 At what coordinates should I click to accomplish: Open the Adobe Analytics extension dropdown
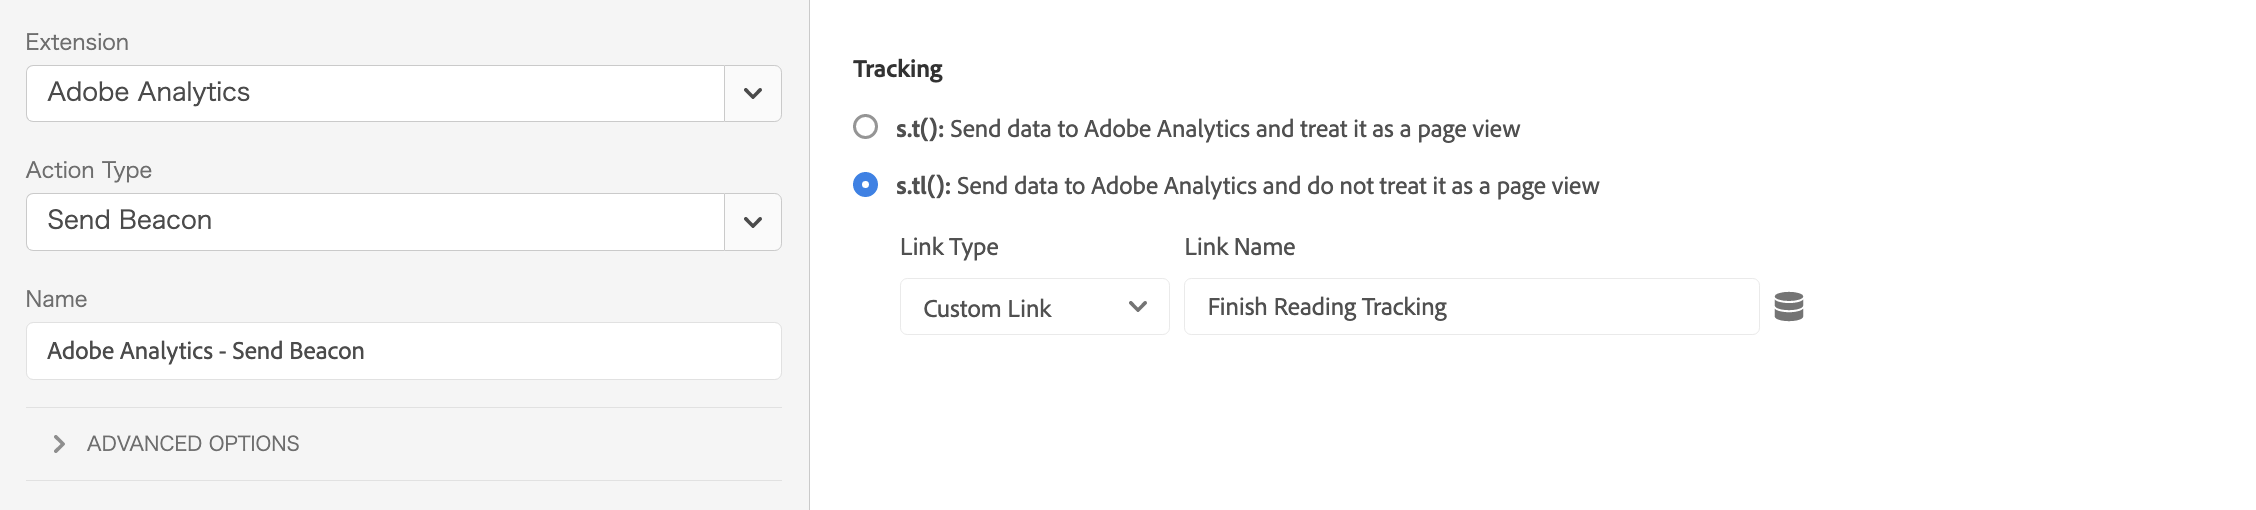[403, 93]
